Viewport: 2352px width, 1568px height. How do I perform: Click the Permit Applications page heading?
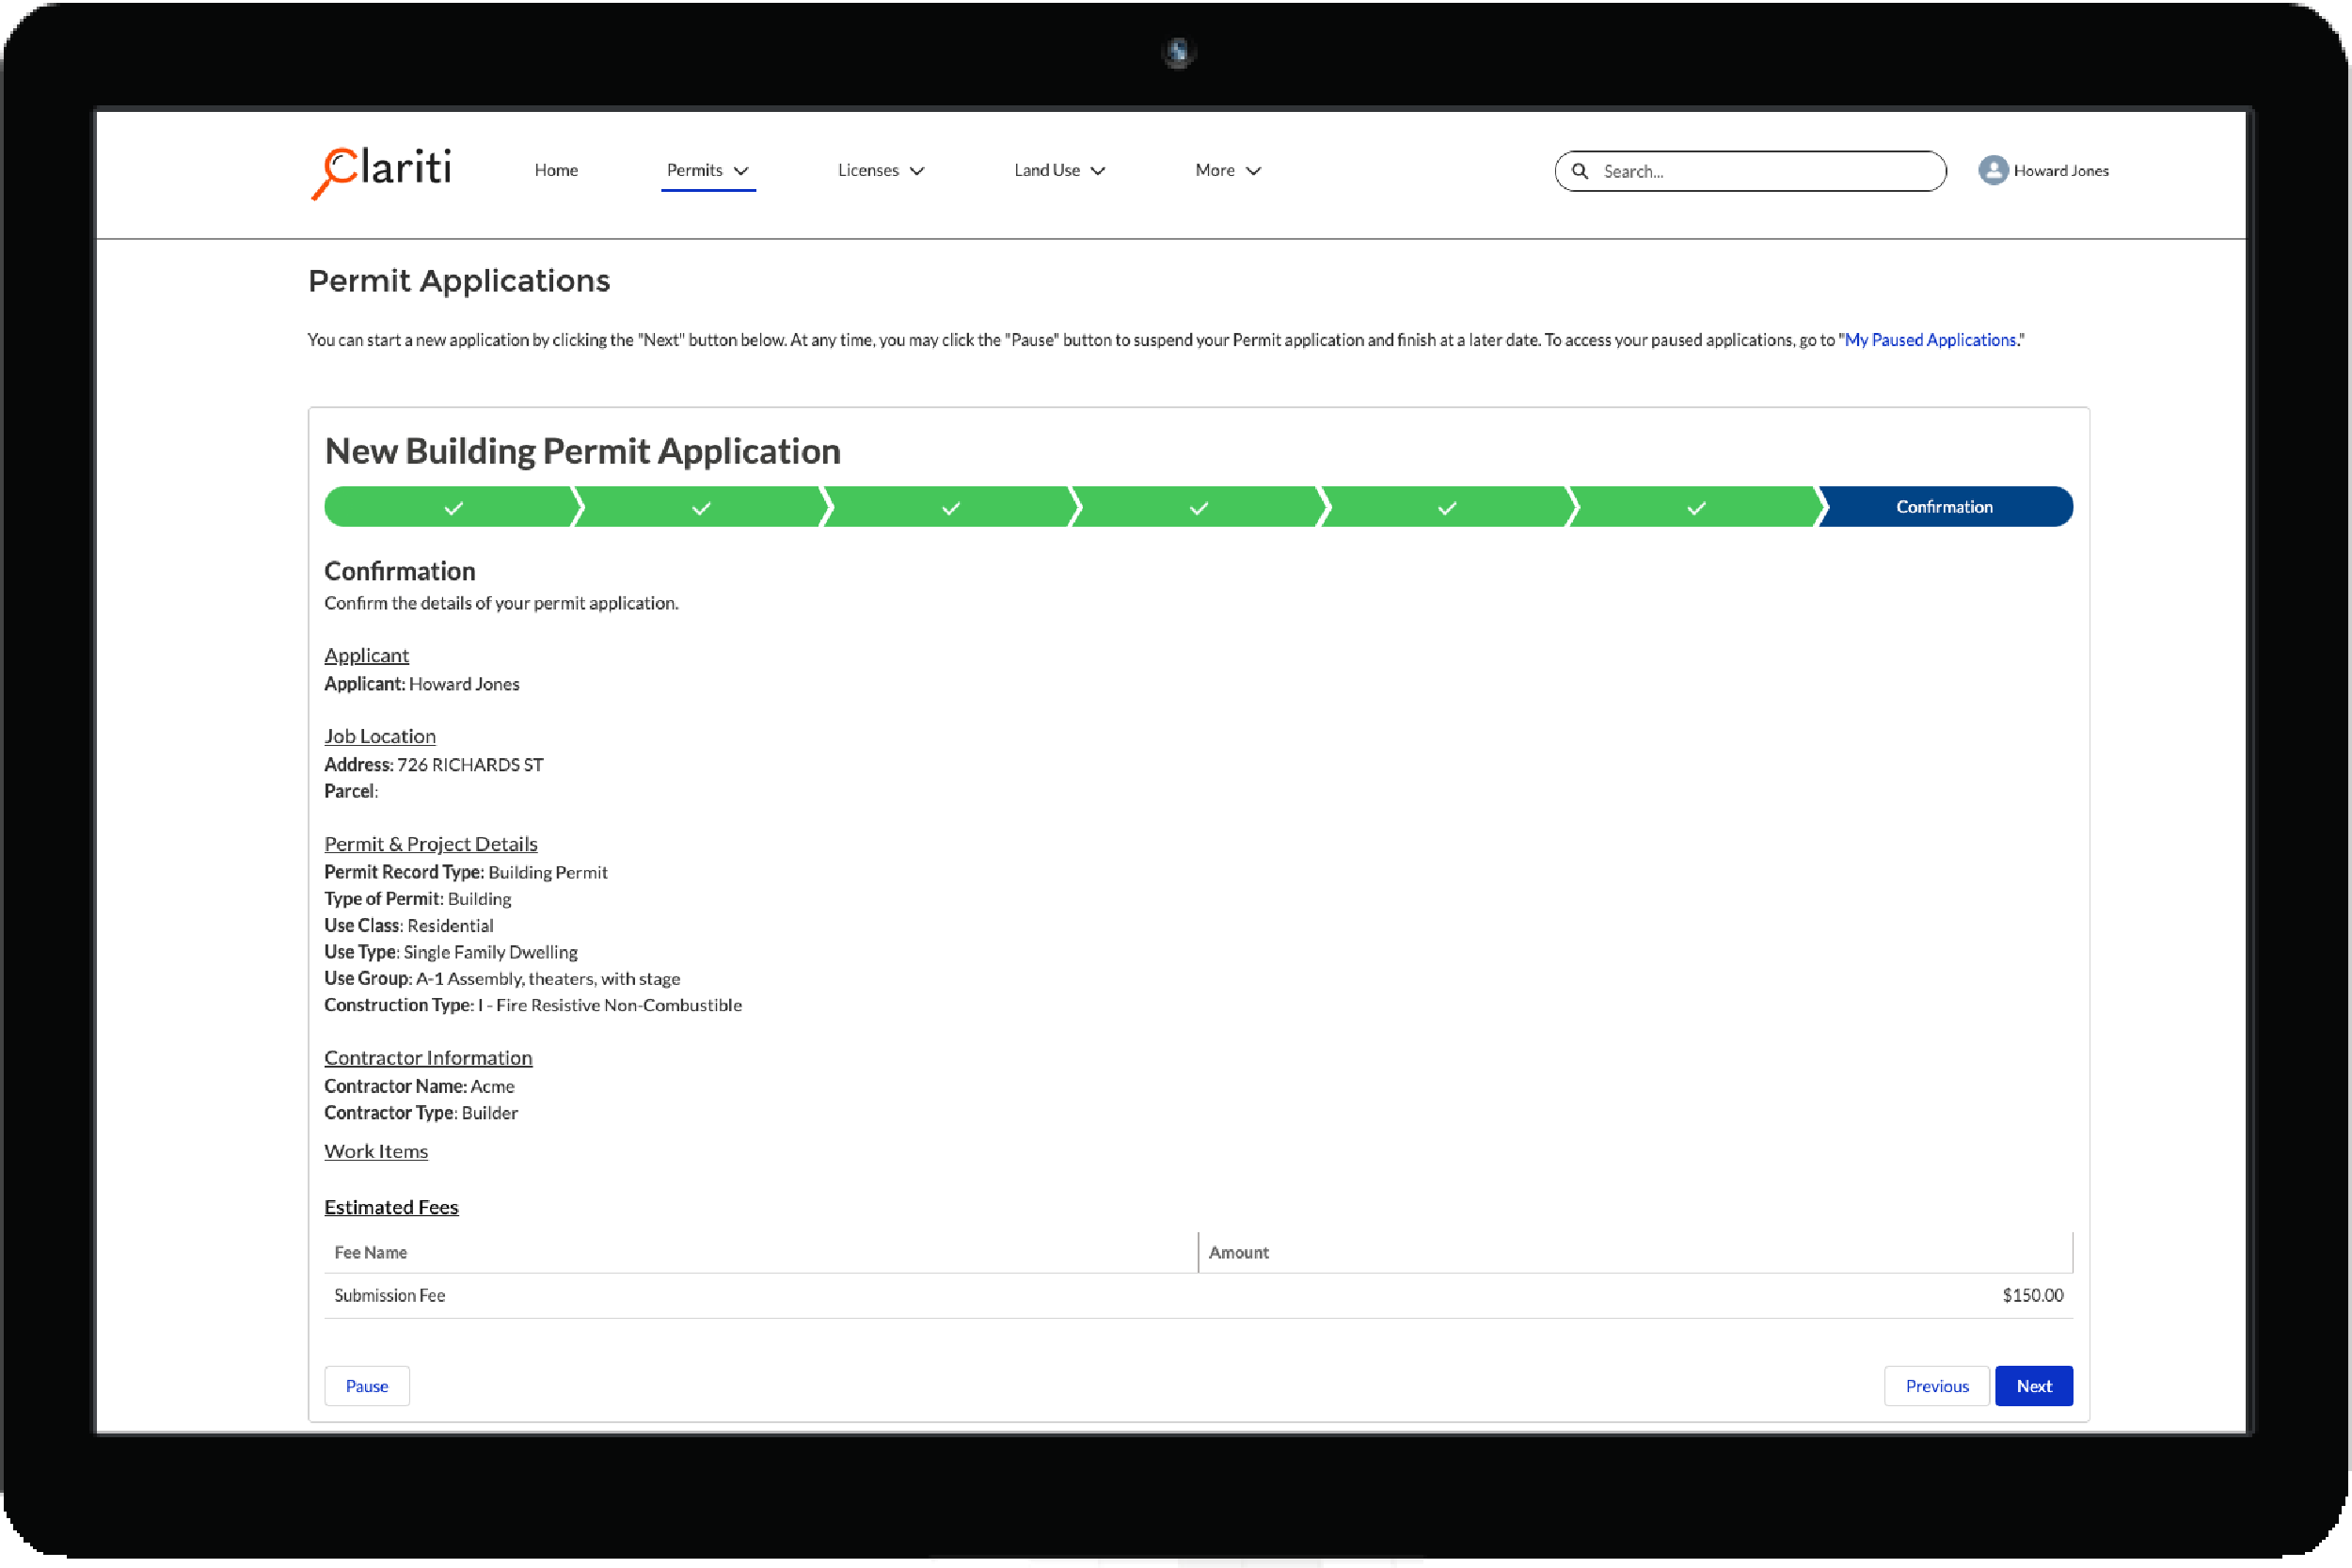(x=459, y=281)
